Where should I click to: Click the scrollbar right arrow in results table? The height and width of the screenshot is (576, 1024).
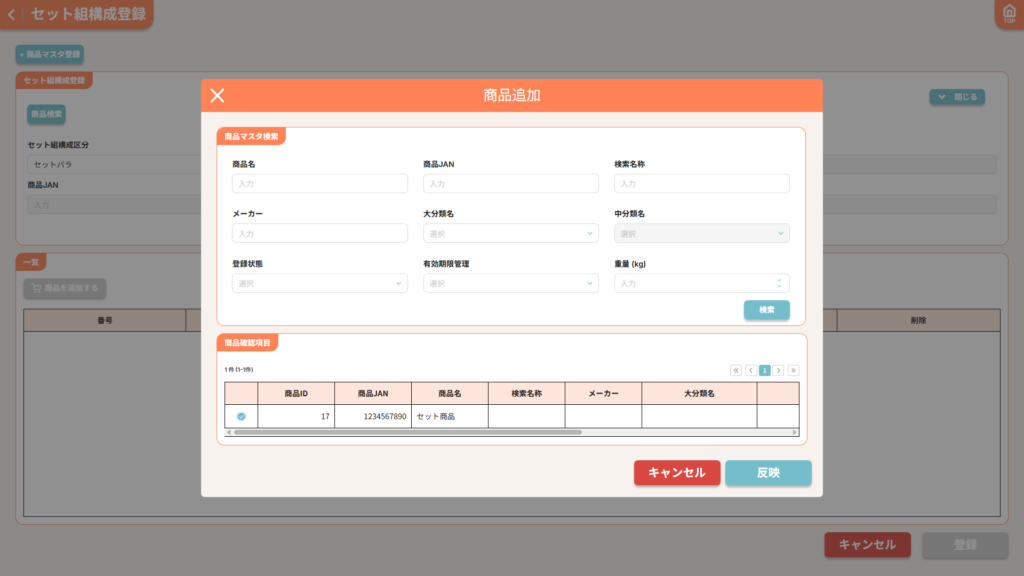pos(795,432)
